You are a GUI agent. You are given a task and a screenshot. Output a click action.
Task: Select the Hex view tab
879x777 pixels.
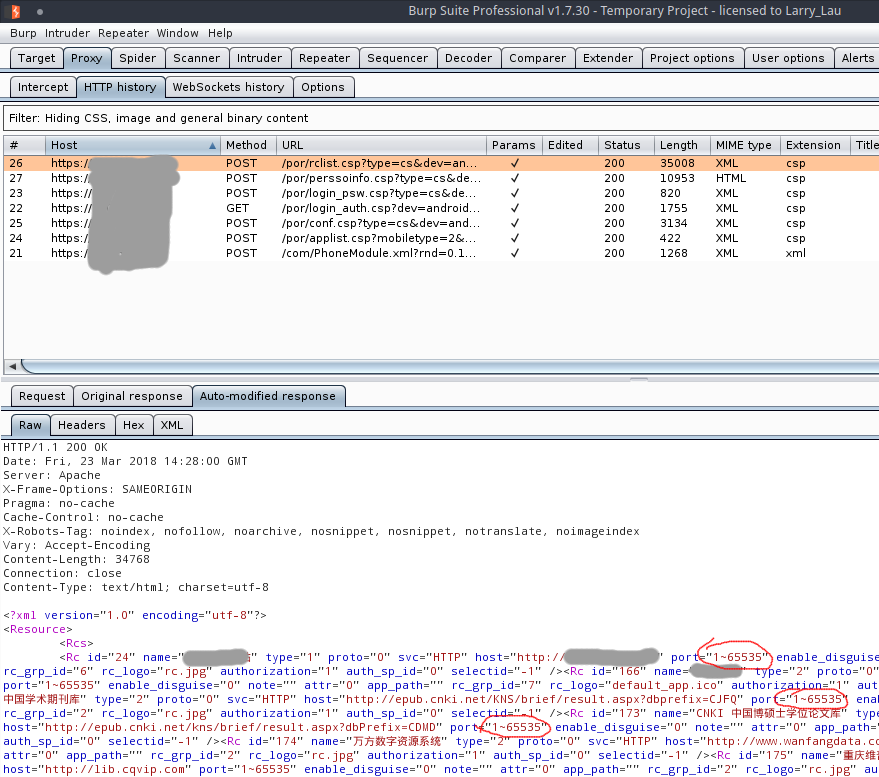pyautogui.click(x=133, y=425)
